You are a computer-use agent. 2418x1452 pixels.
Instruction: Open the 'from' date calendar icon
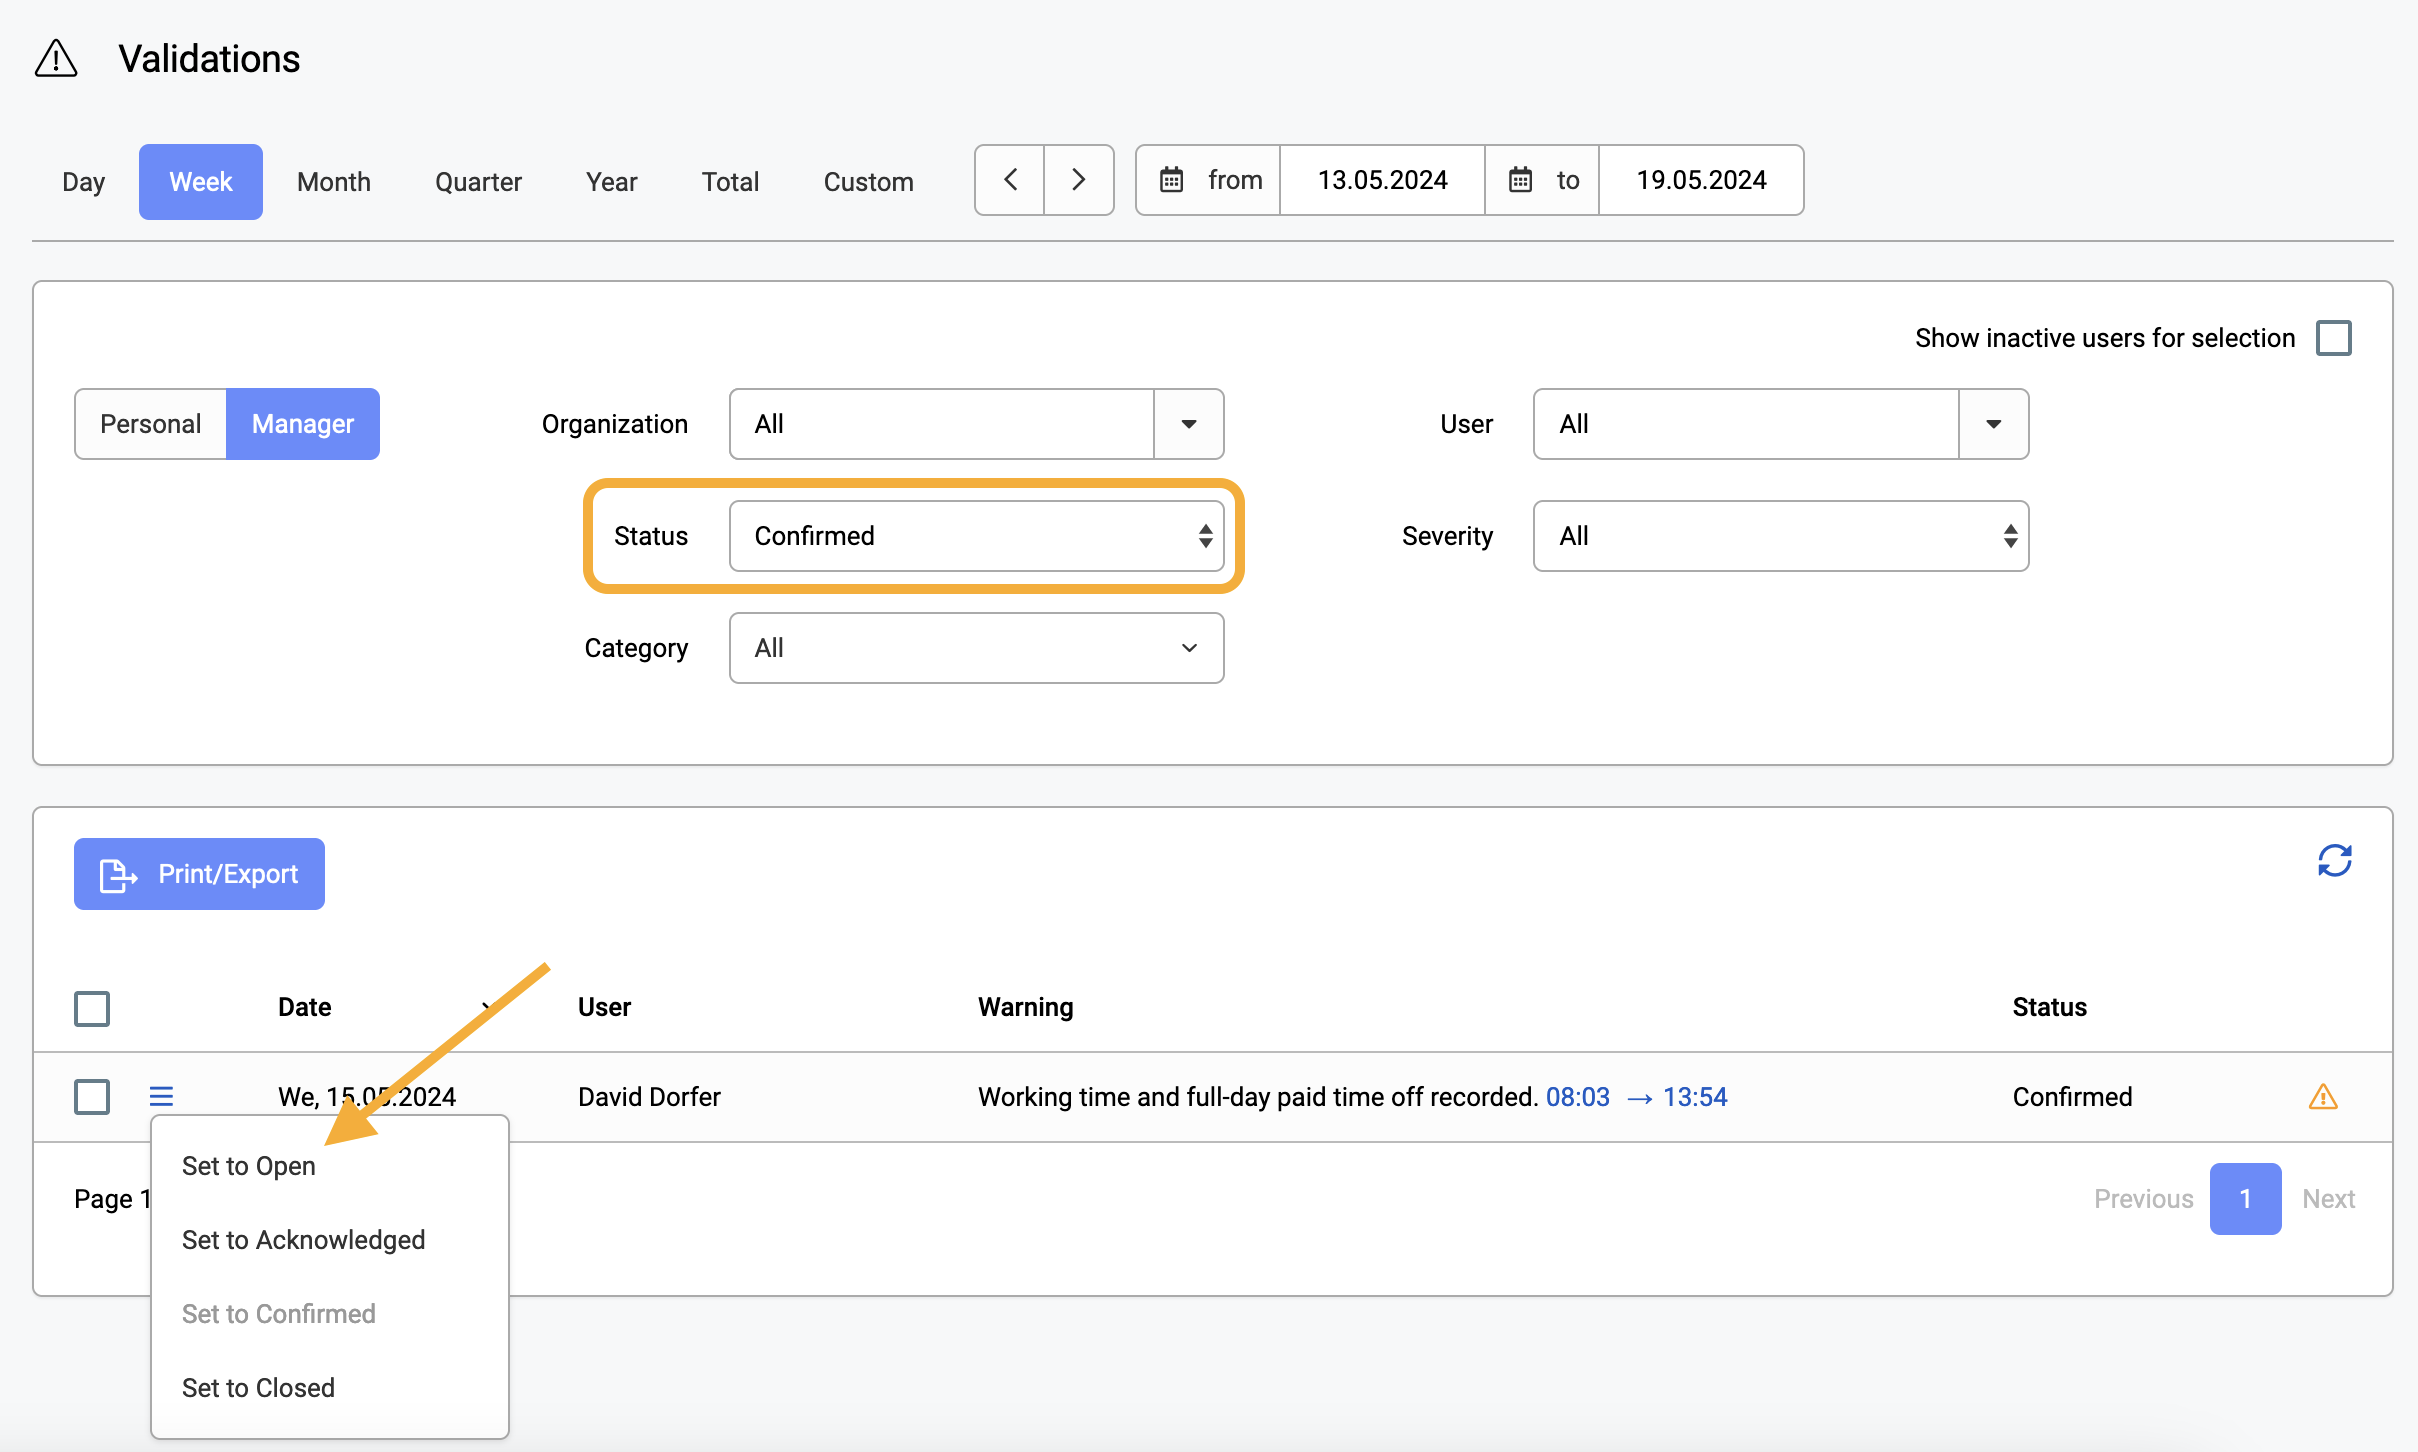(1171, 180)
